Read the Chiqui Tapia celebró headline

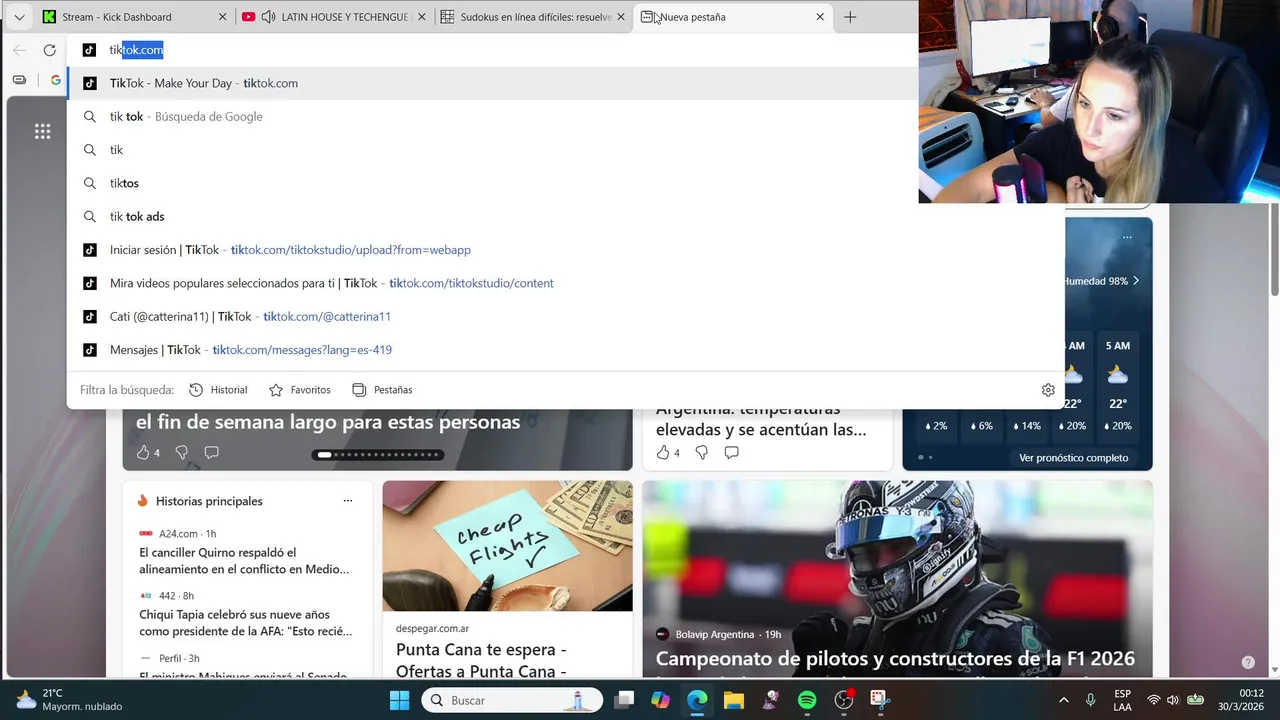click(246, 623)
